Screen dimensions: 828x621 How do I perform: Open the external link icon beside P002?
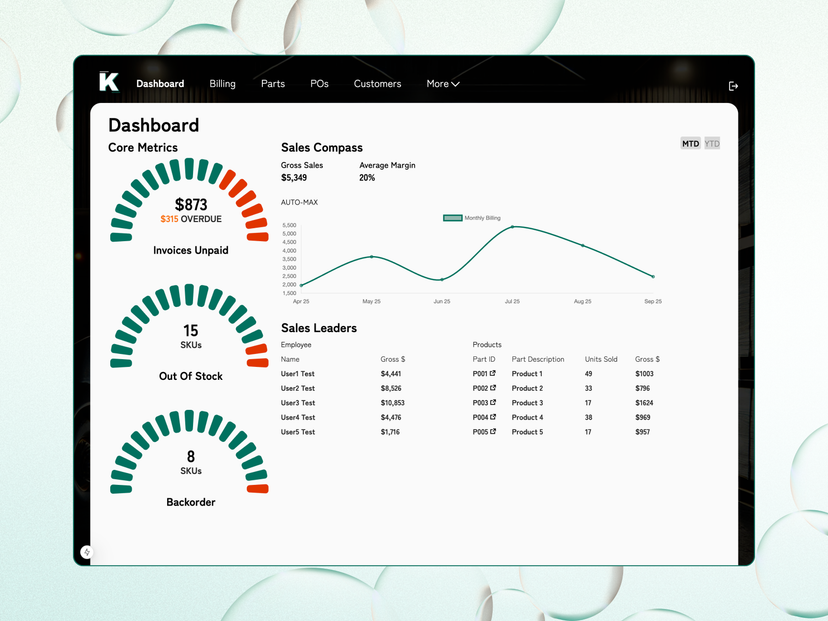[x=493, y=388]
